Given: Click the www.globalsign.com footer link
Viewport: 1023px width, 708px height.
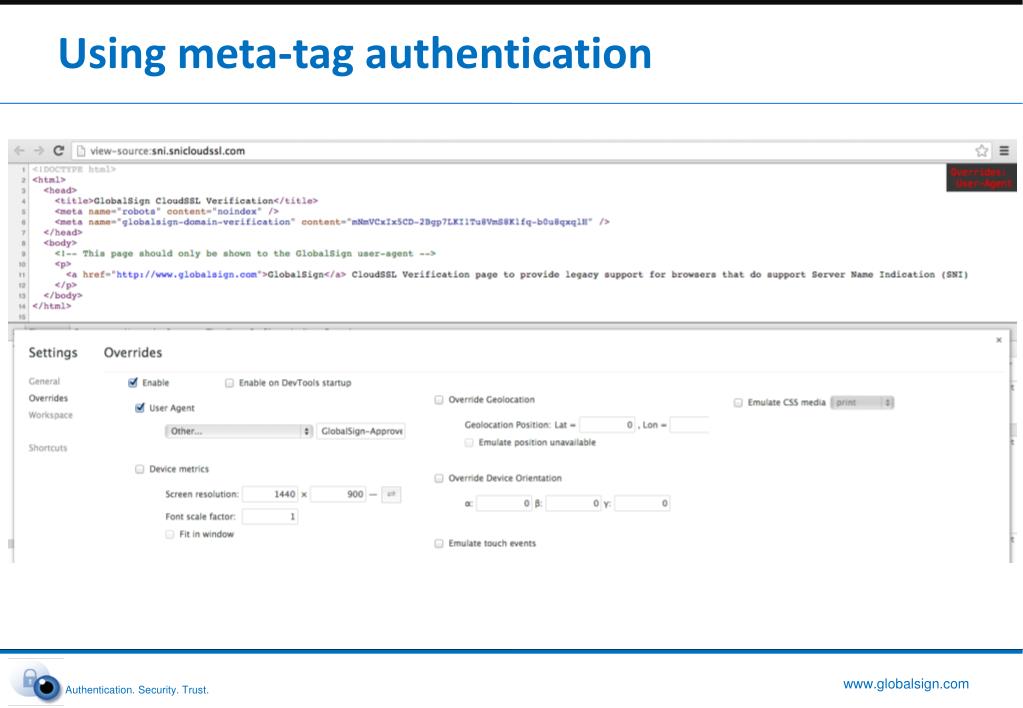Looking at the screenshot, I should [x=906, y=684].
